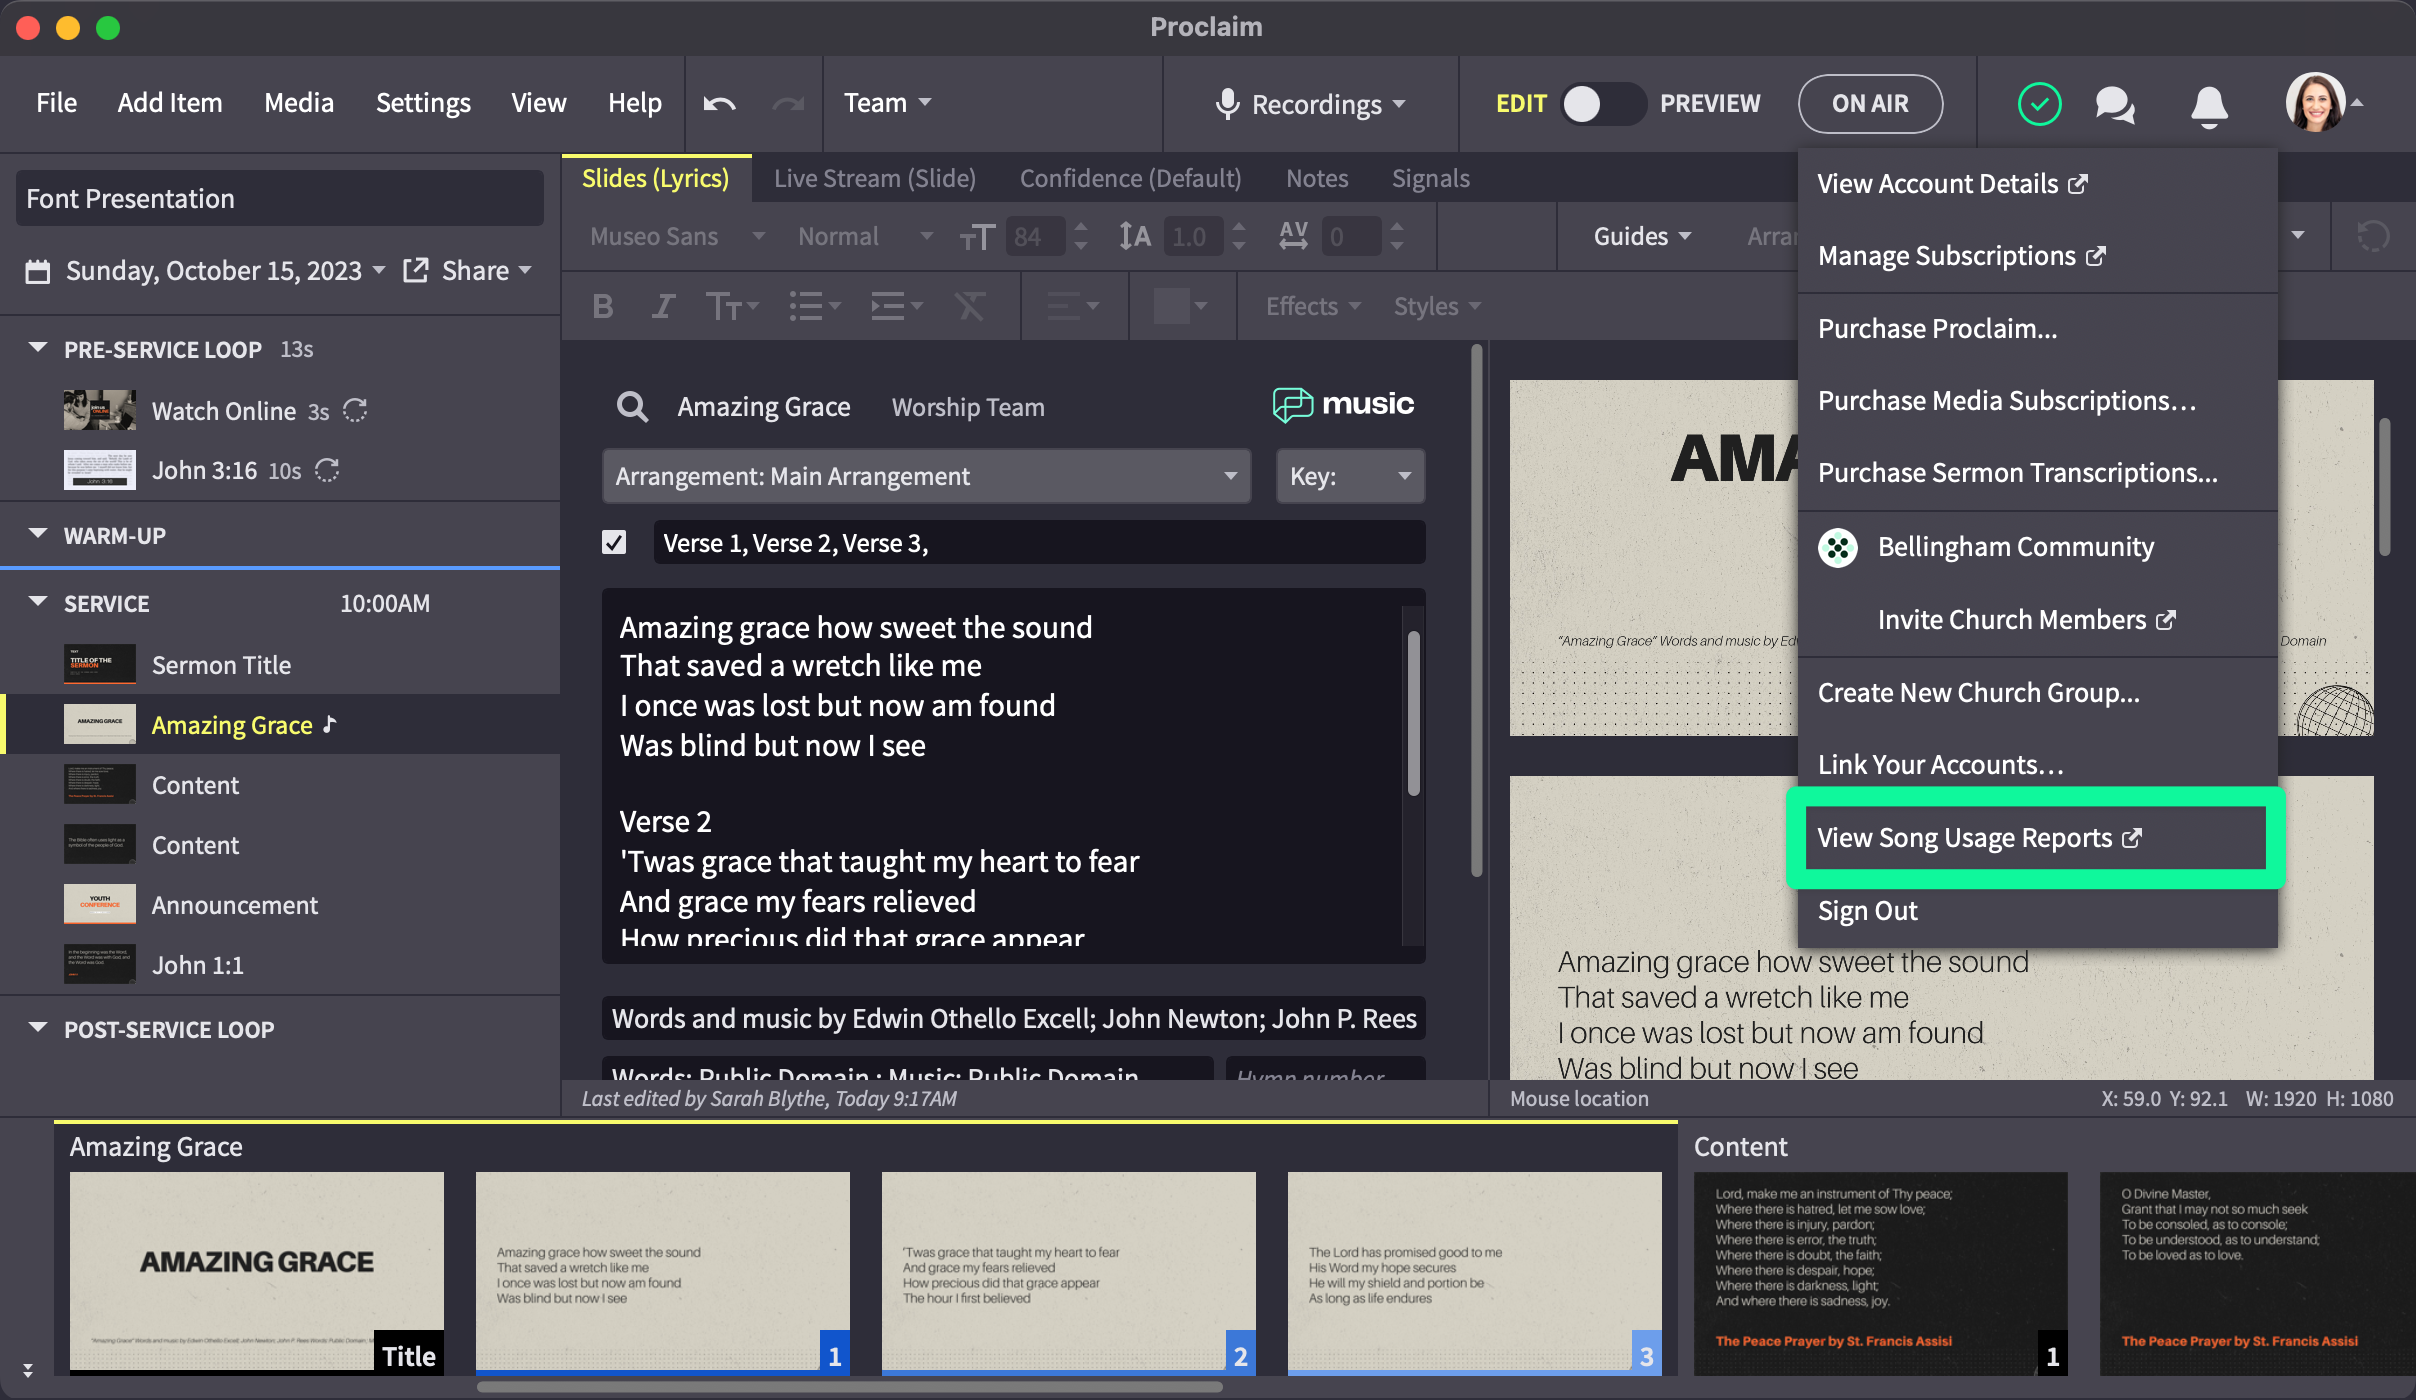Click Sign Out in account menu
This screenshot has height=1400, width=2416.
point(1867,911)
